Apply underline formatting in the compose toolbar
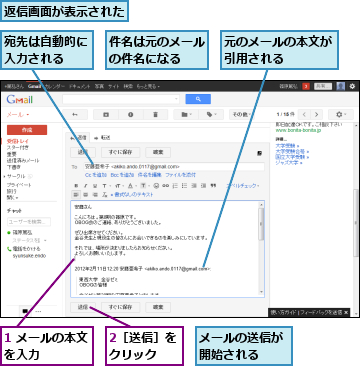The width and height of the screenshot is (360, 366). (95, 186)
